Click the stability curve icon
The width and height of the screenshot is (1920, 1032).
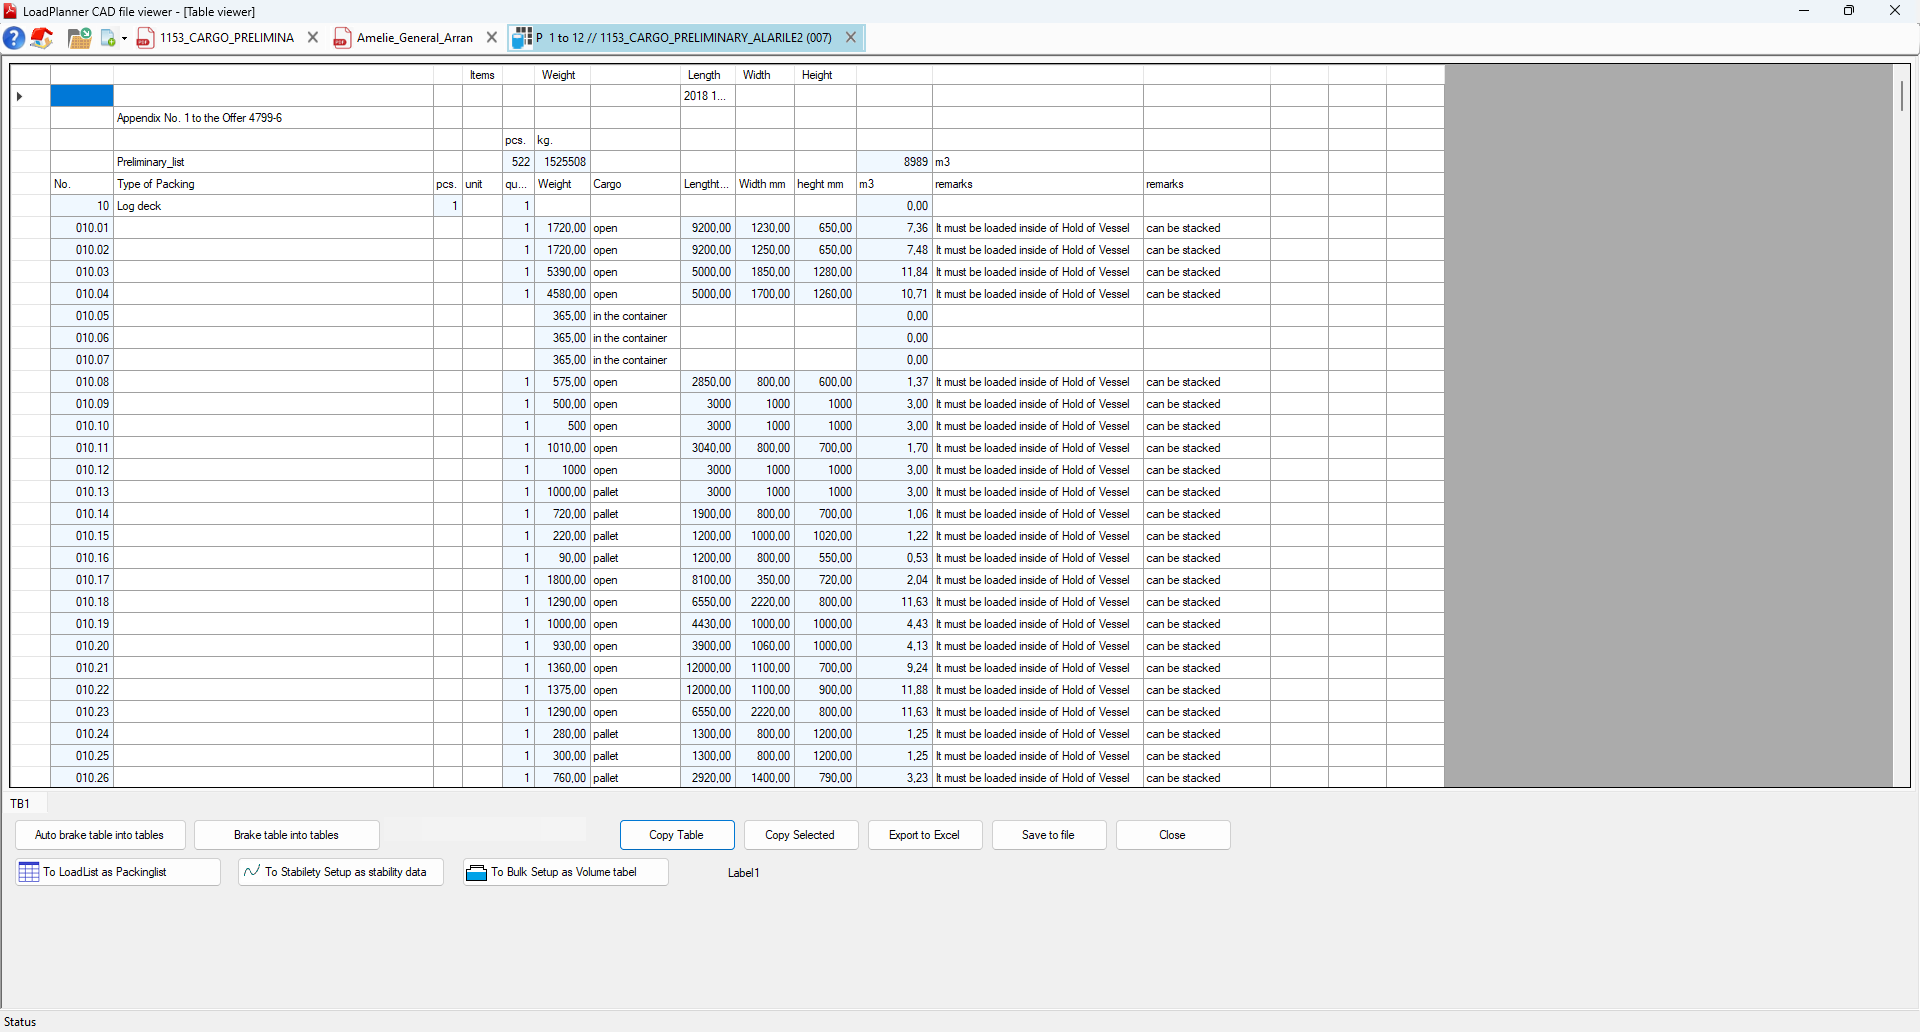click(252, 871)
